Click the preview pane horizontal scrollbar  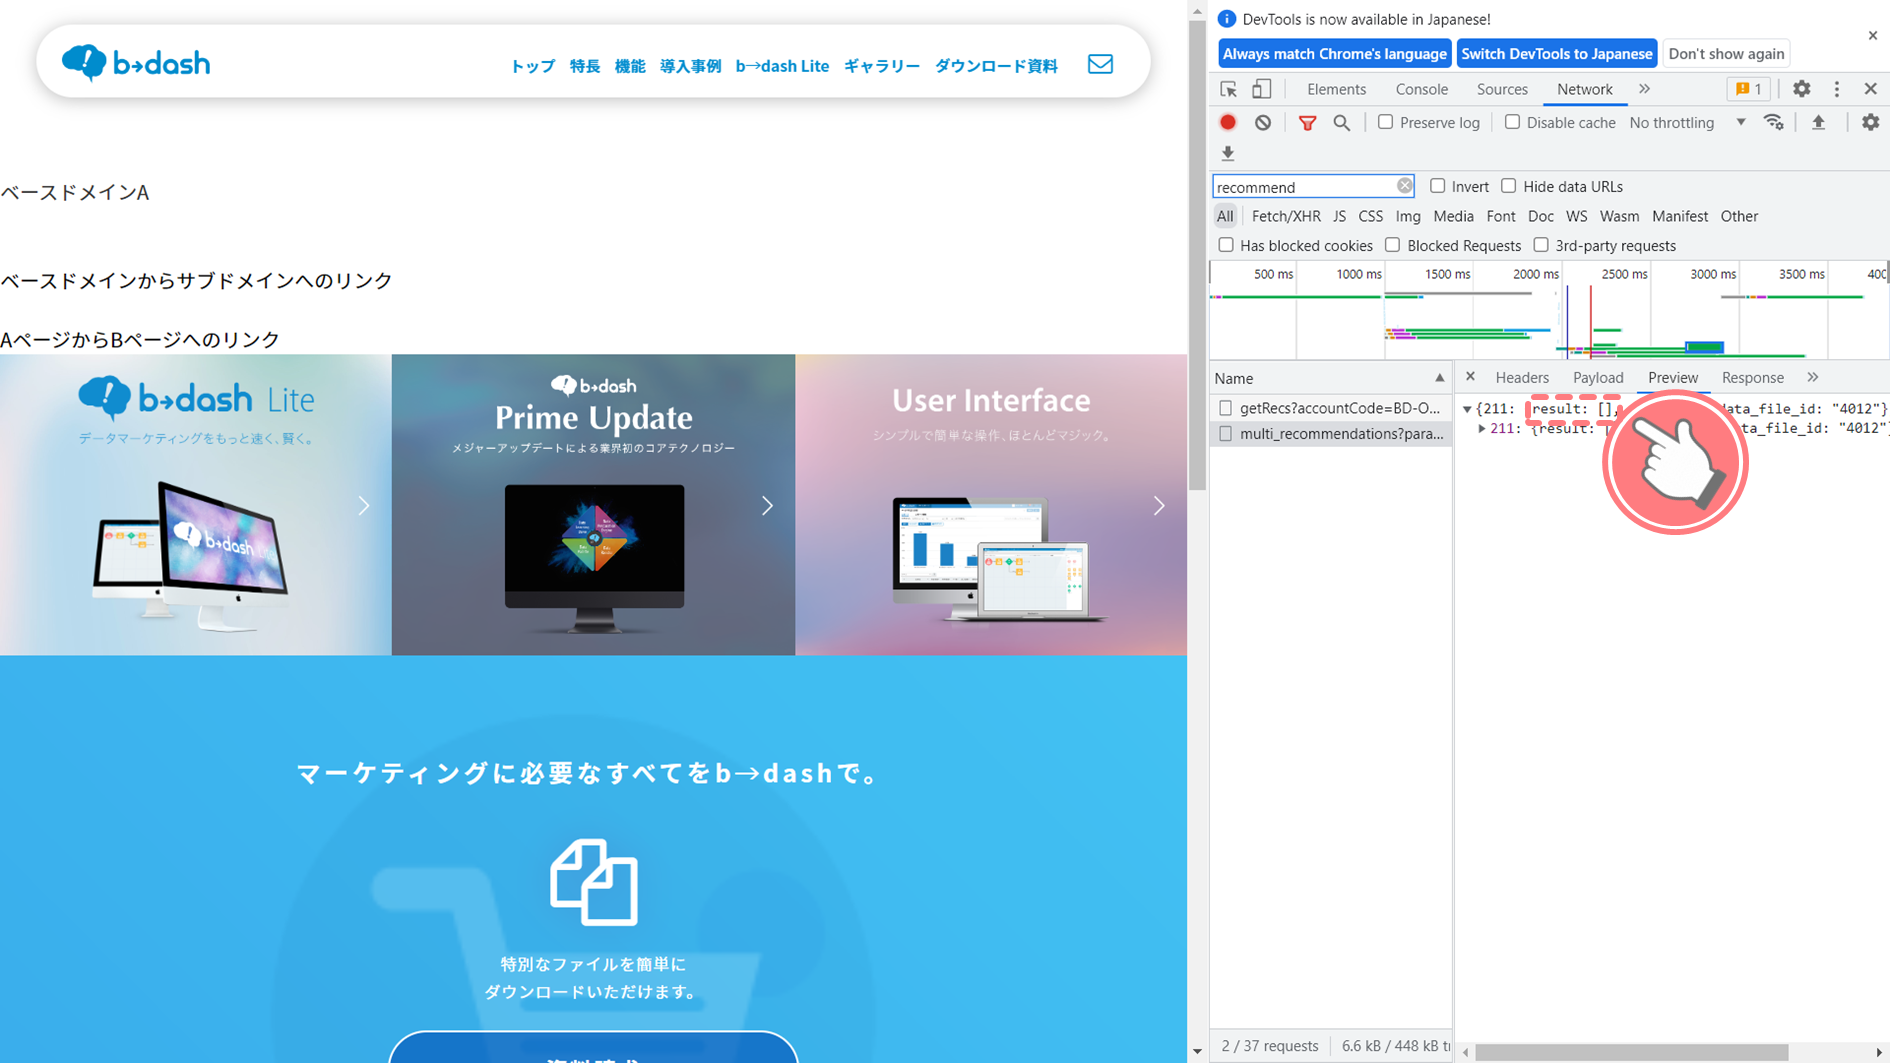tap(1631, 1052)
